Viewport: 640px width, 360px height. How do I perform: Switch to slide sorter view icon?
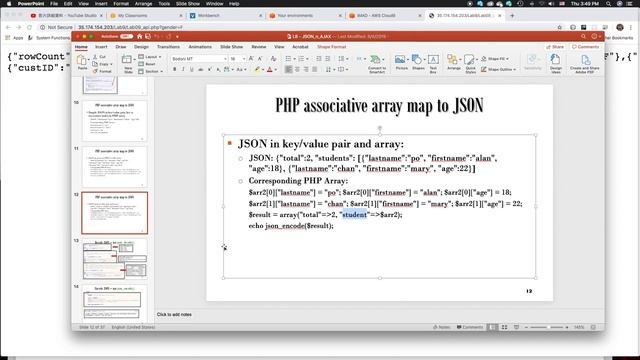point(504,327)
